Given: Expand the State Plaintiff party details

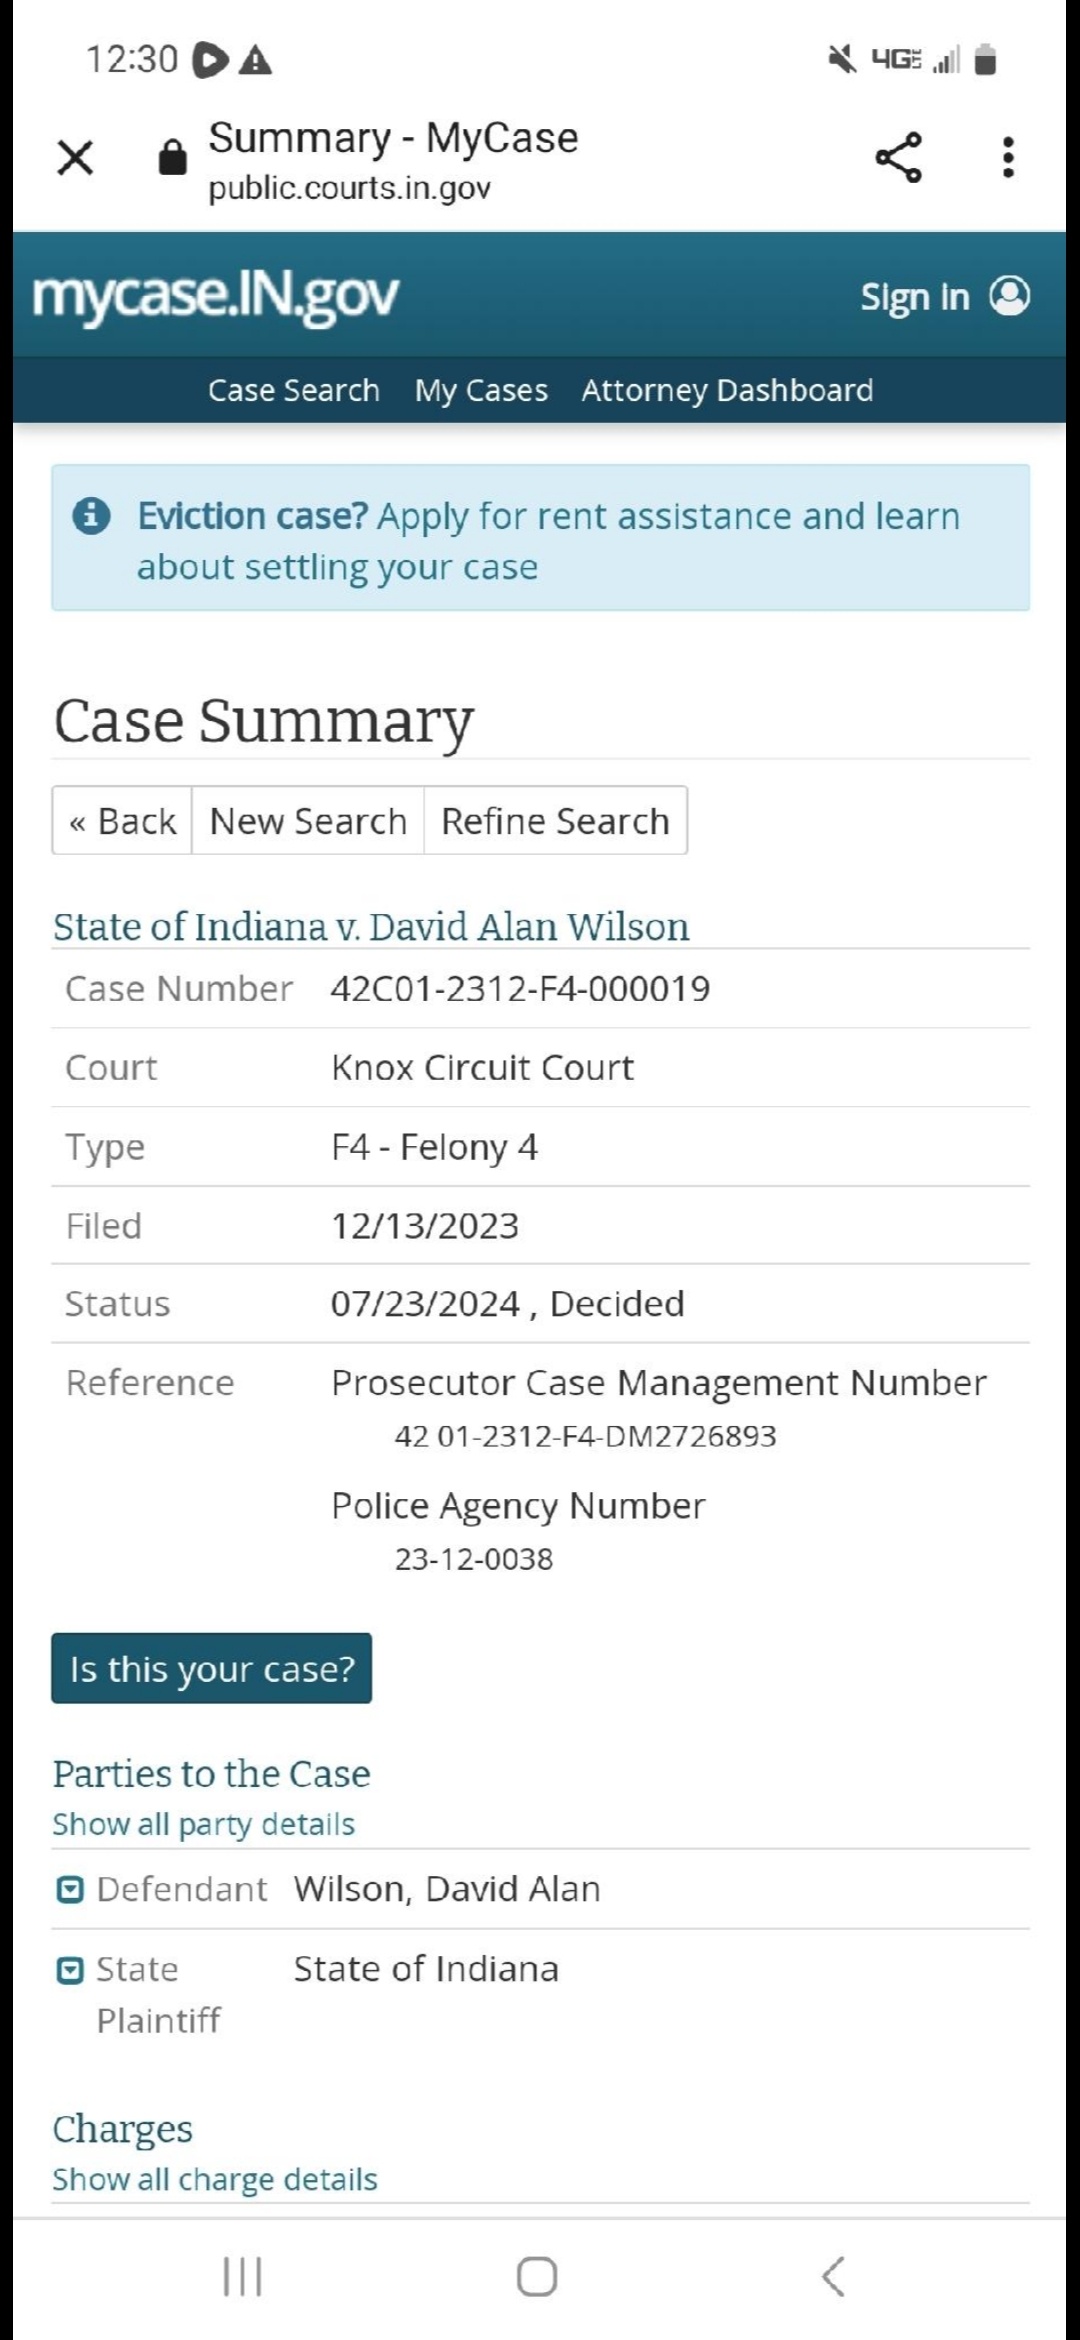Looking at the screenshot, I should pyautogui.click(x=70, y=1970).
